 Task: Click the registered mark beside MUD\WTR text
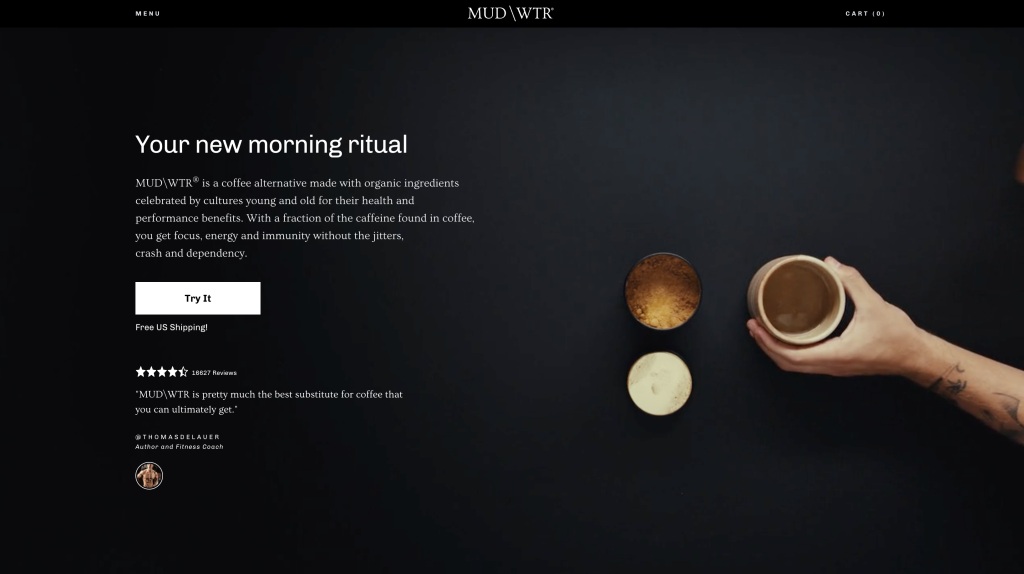[196, 180]
